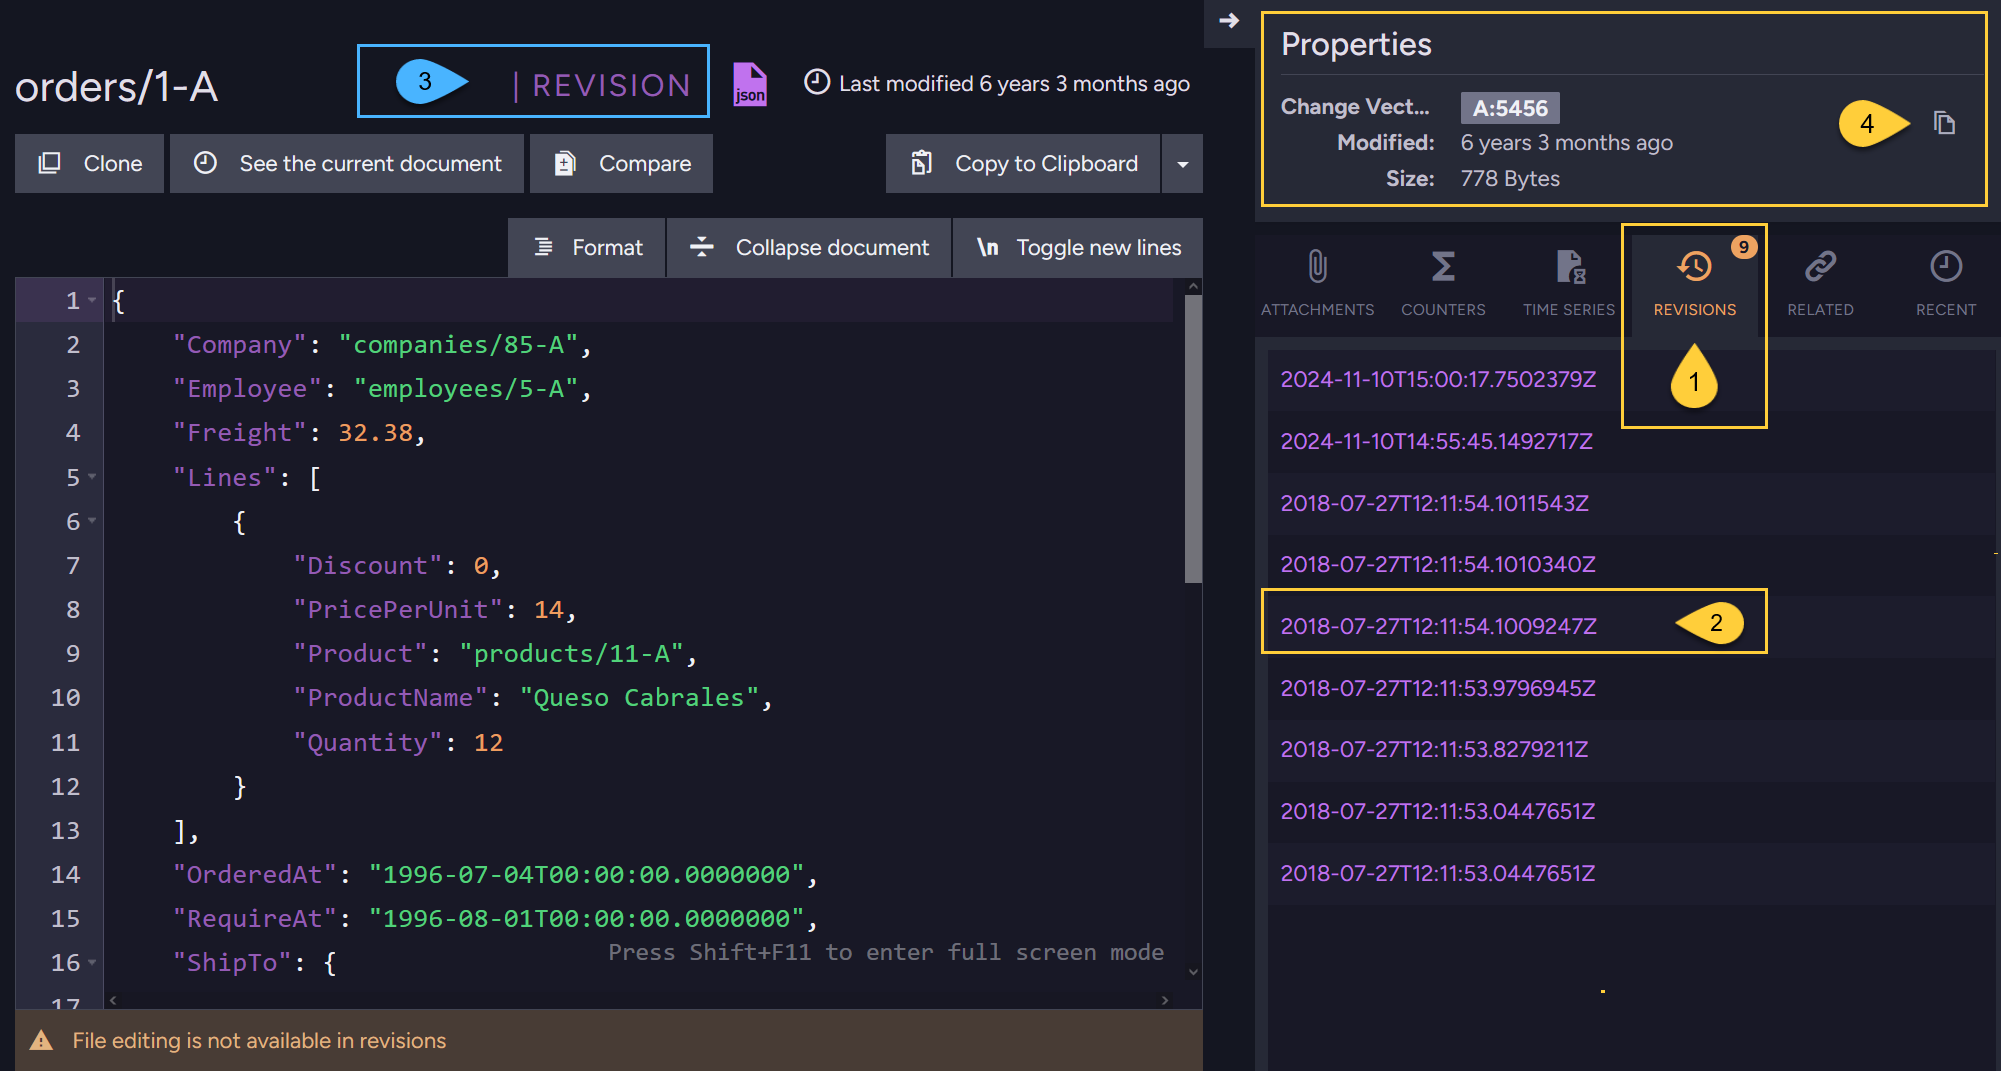Screen dimensions: 2001x1071
Task: Click the 778 Bytes size value
Action: [1510, 178]
